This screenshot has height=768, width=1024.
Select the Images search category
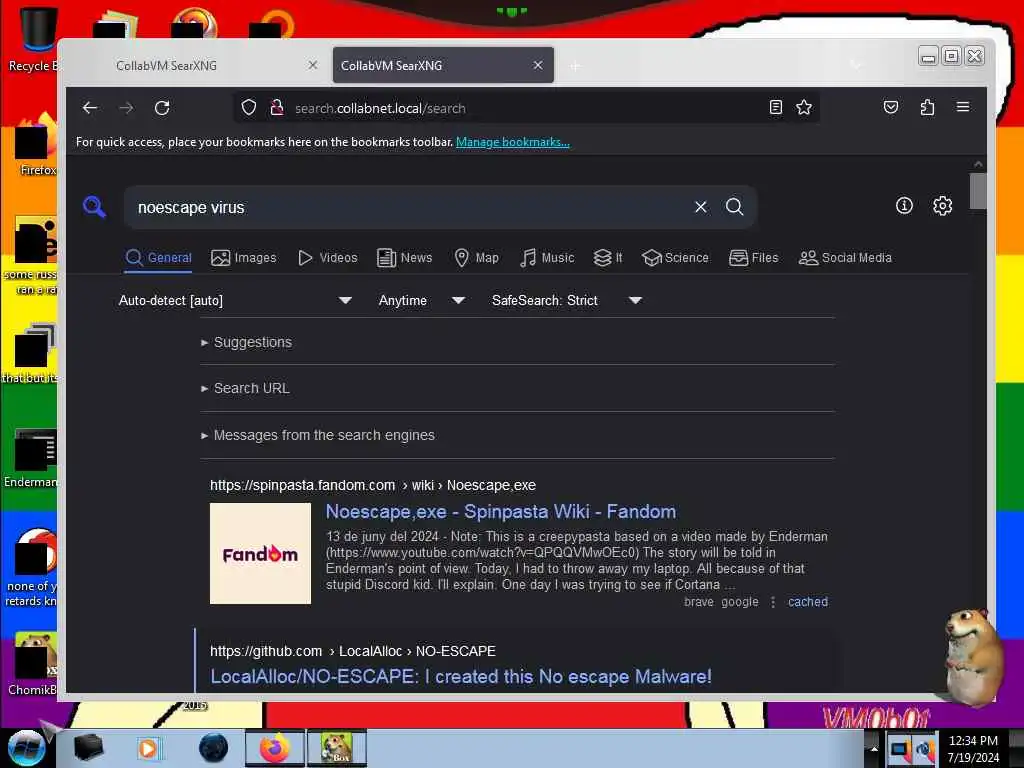click(x=244, y=257)
